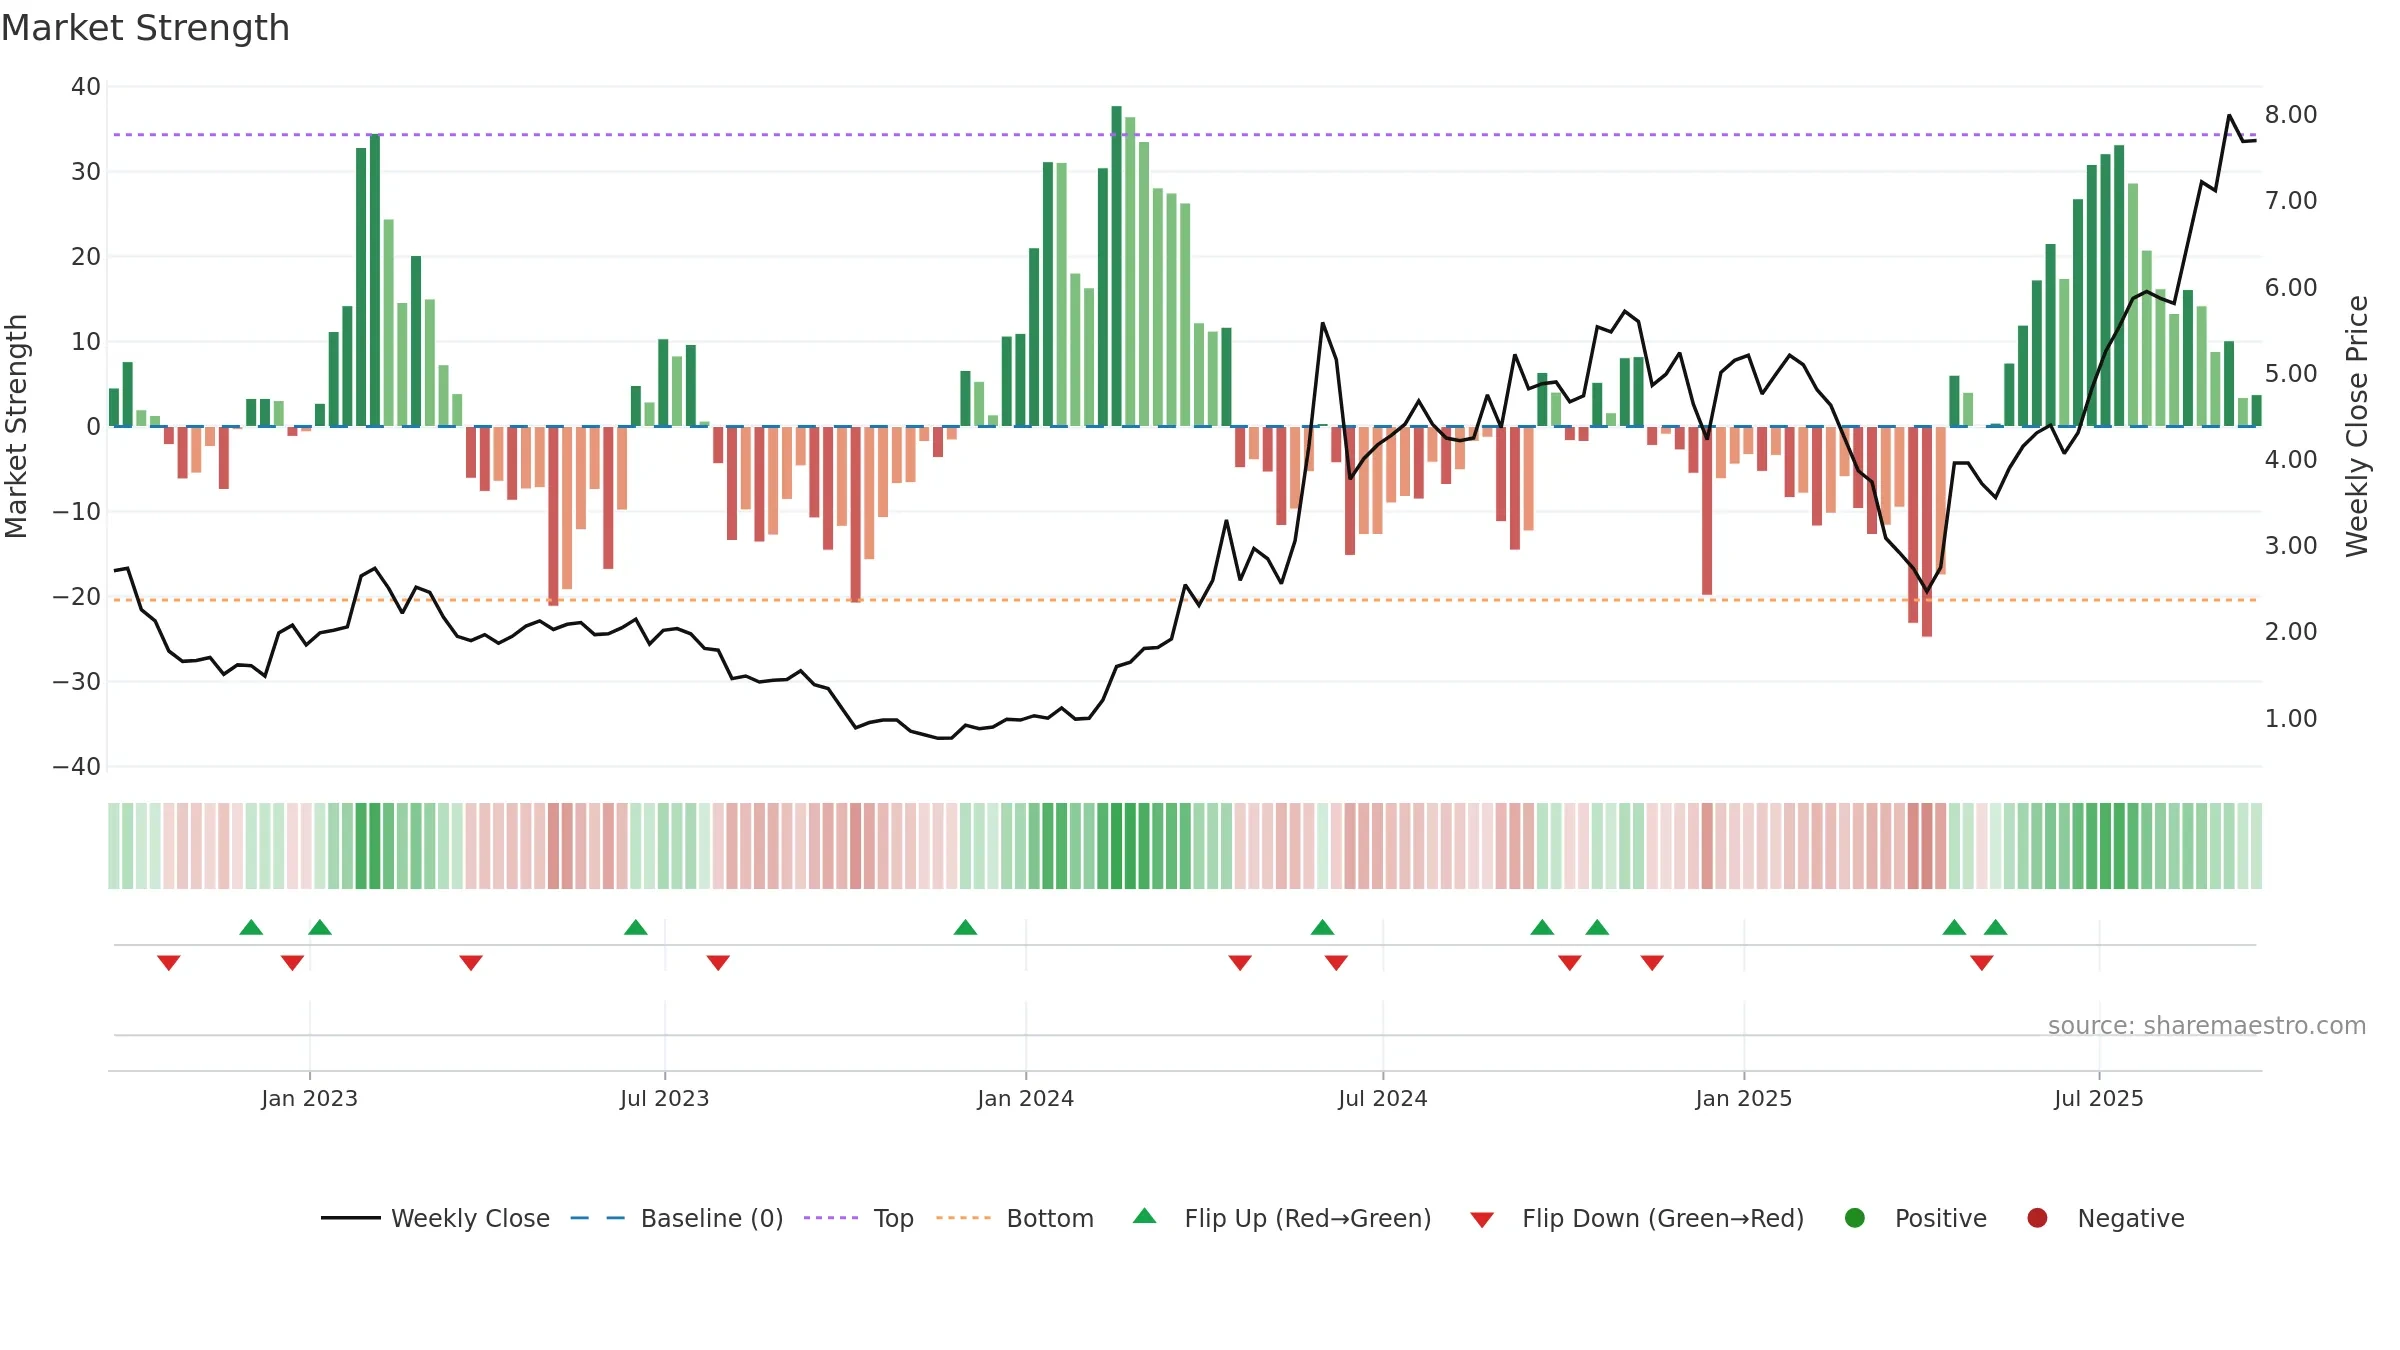This screenshot has width=2400, height=1350.
Task: Click the 8.00 price tick on the right axis
Action: pyautogui.click(x=2291, y=115)
